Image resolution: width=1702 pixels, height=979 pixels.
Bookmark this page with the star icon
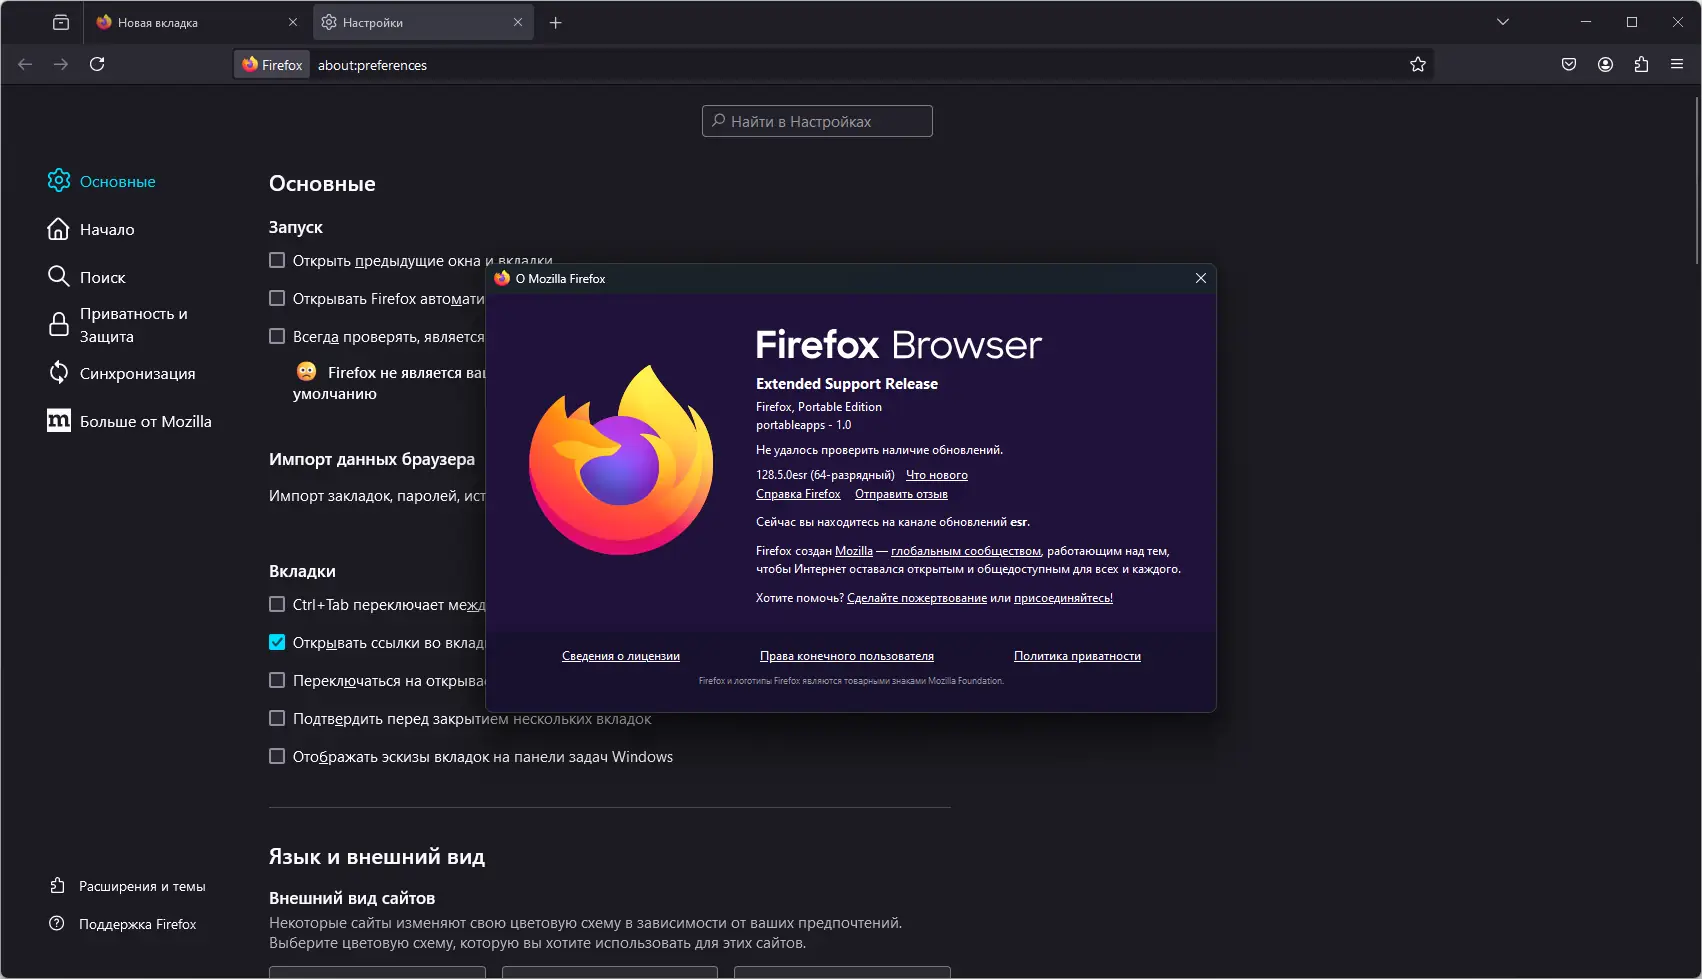click(1418, 65)
